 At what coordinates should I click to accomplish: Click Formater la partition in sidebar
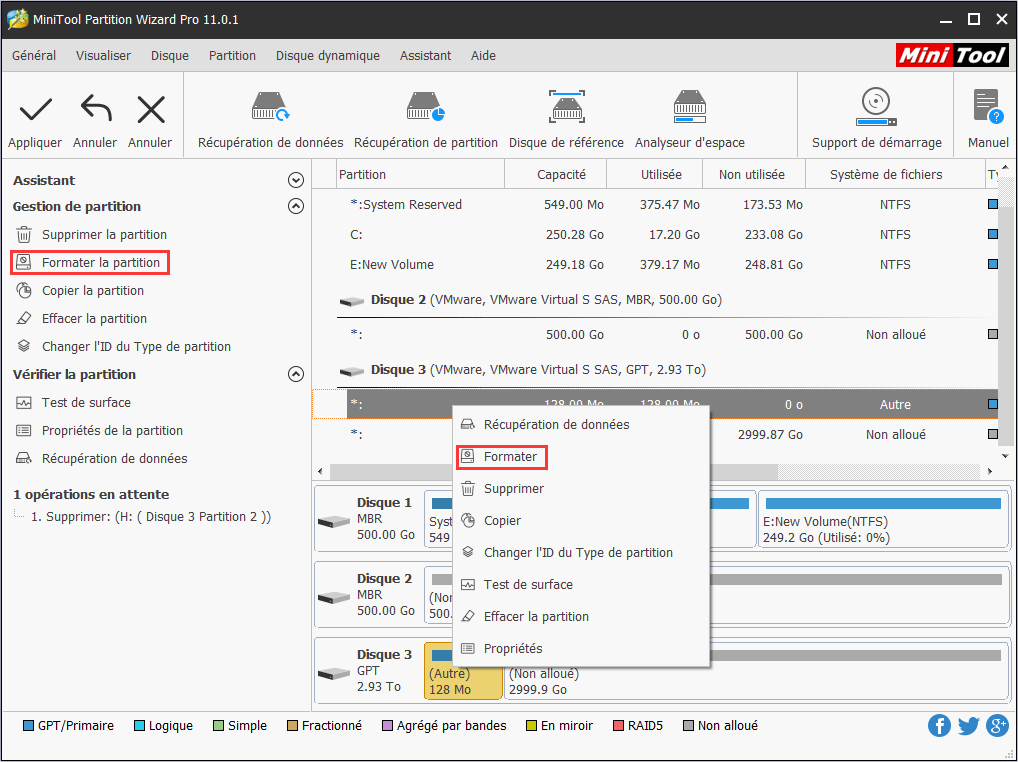pos(100,263)
